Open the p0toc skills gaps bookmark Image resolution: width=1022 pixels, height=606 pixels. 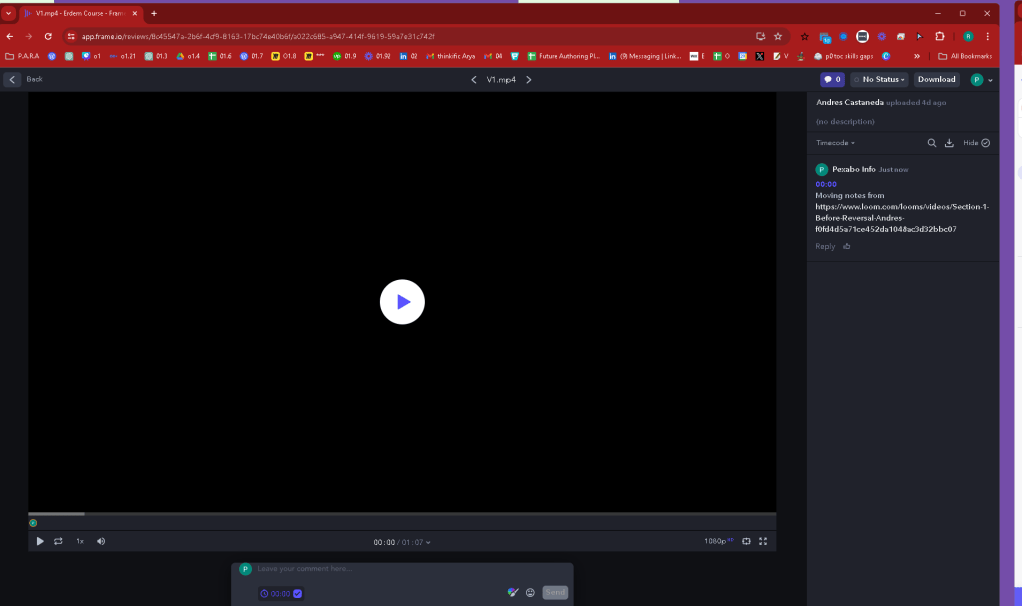(843, 56)
